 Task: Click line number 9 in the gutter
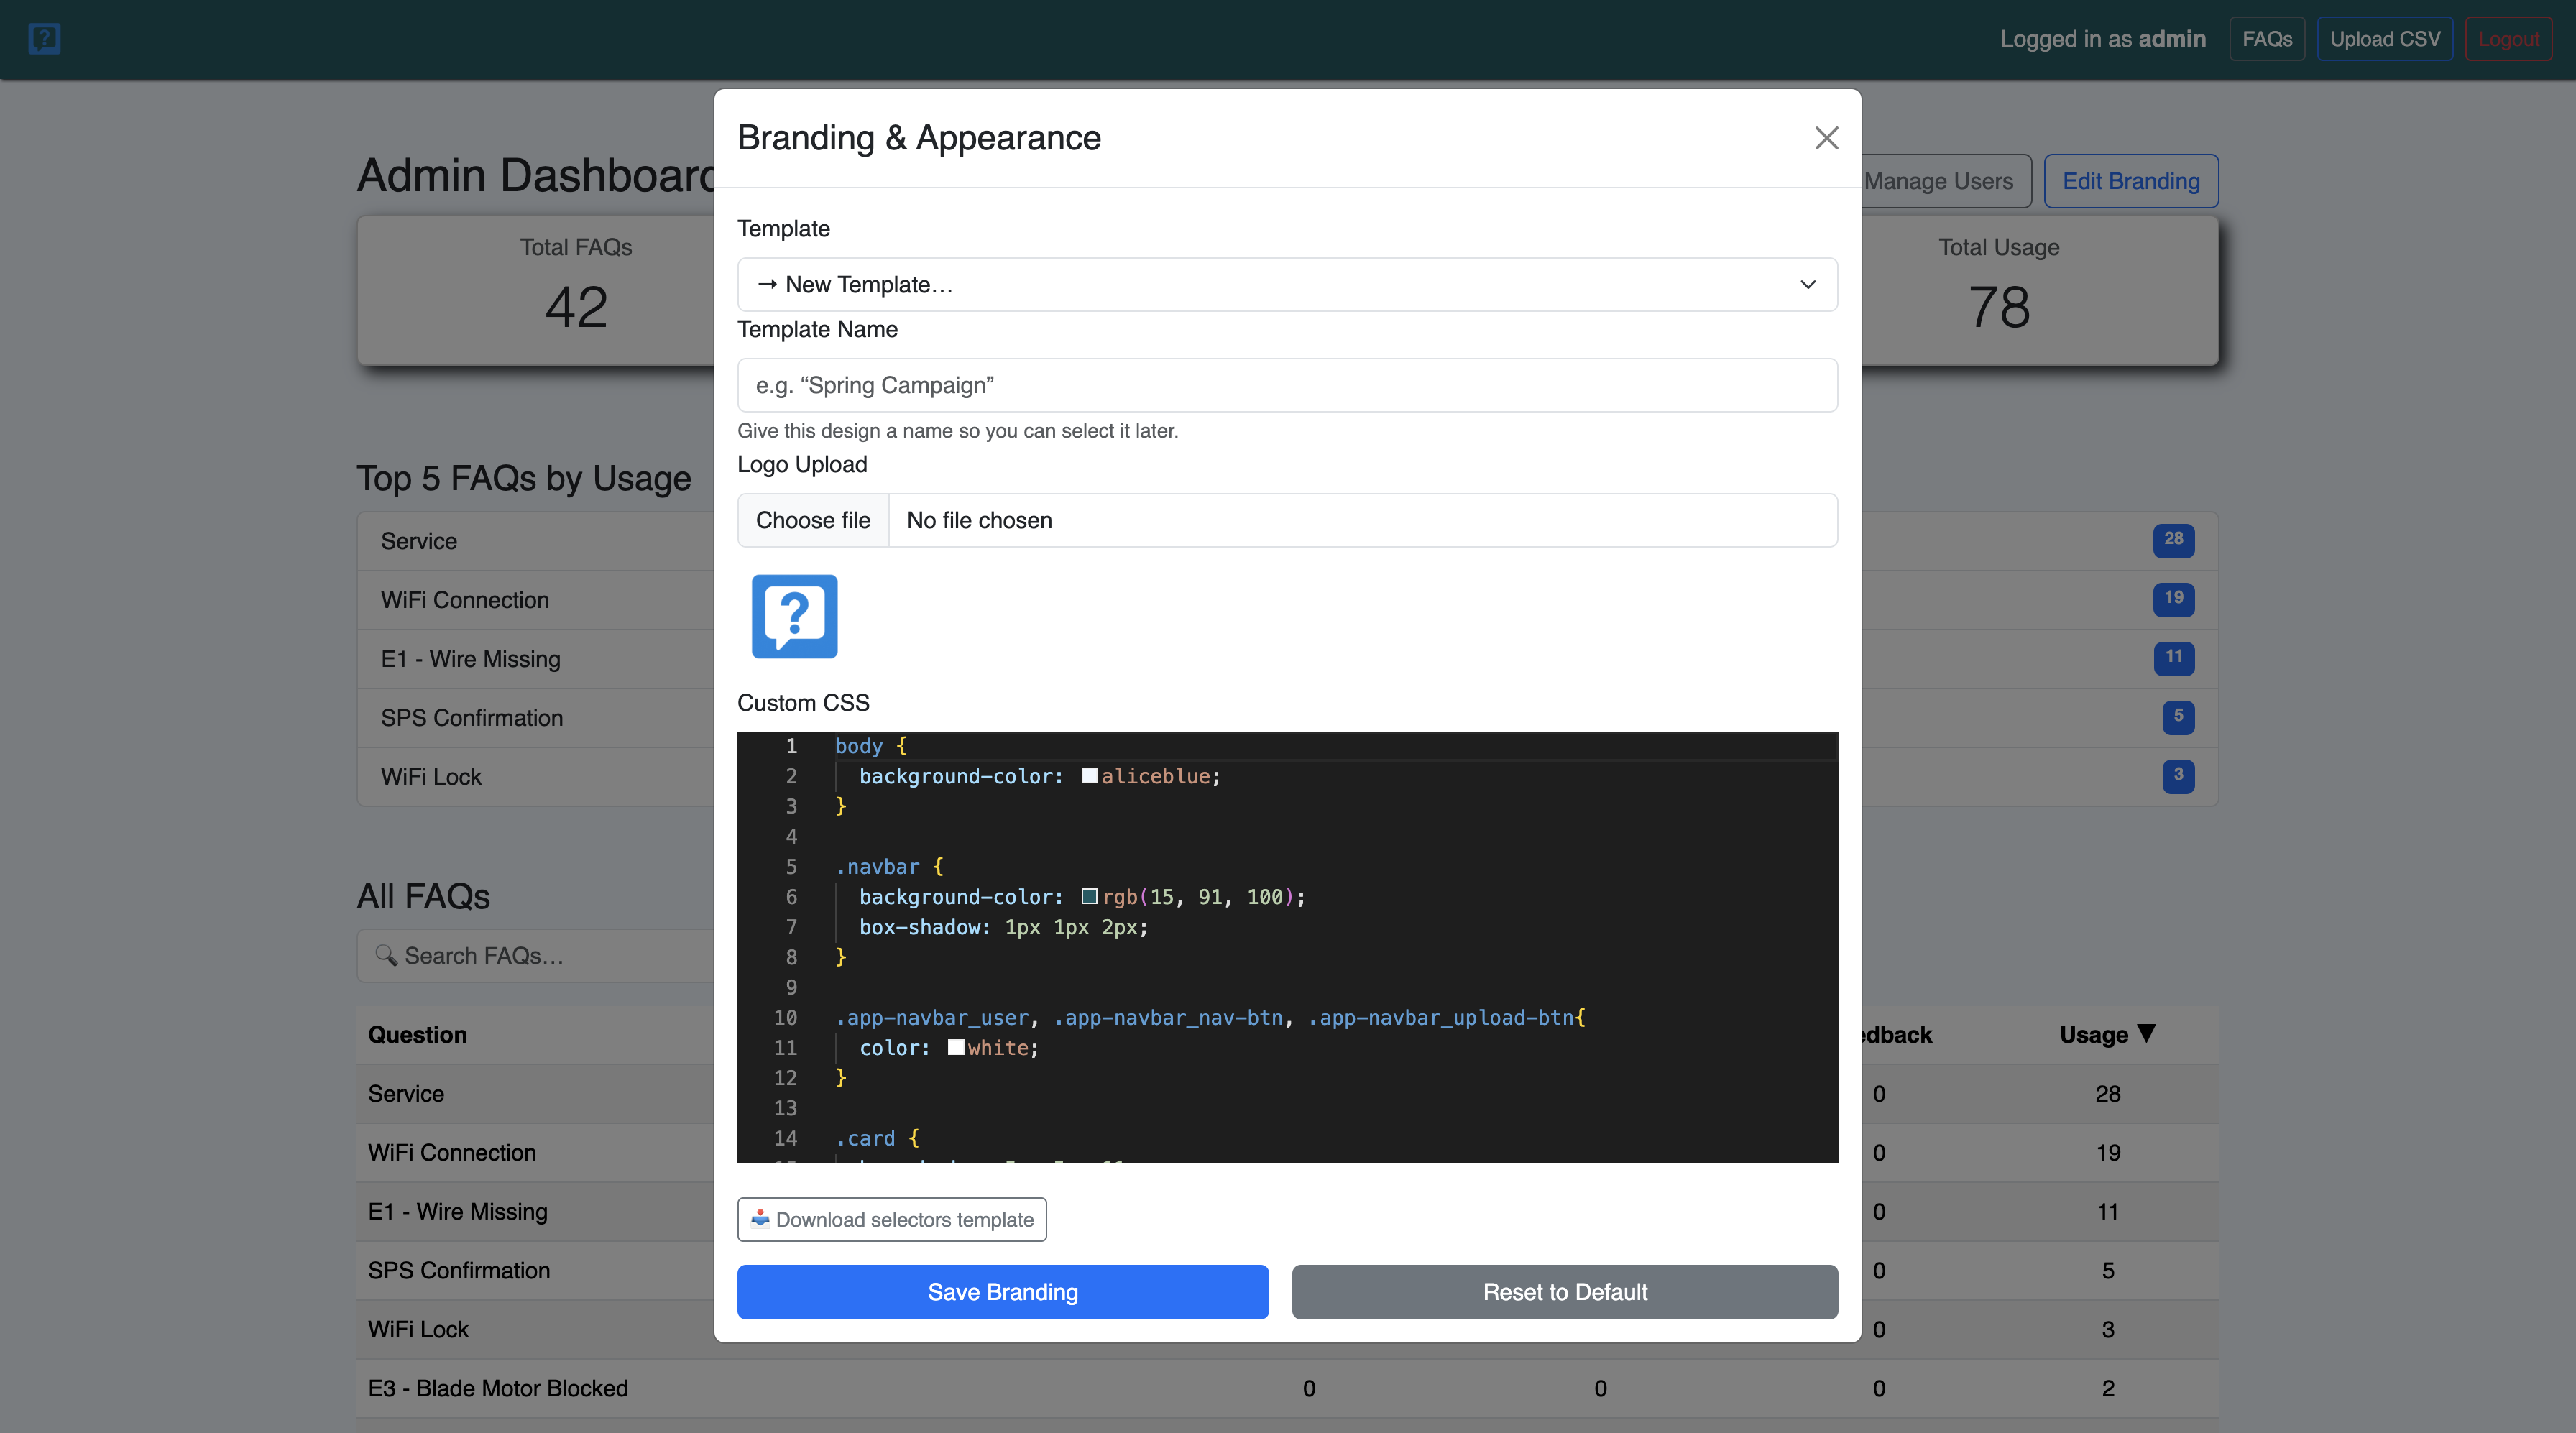[791, 988]
